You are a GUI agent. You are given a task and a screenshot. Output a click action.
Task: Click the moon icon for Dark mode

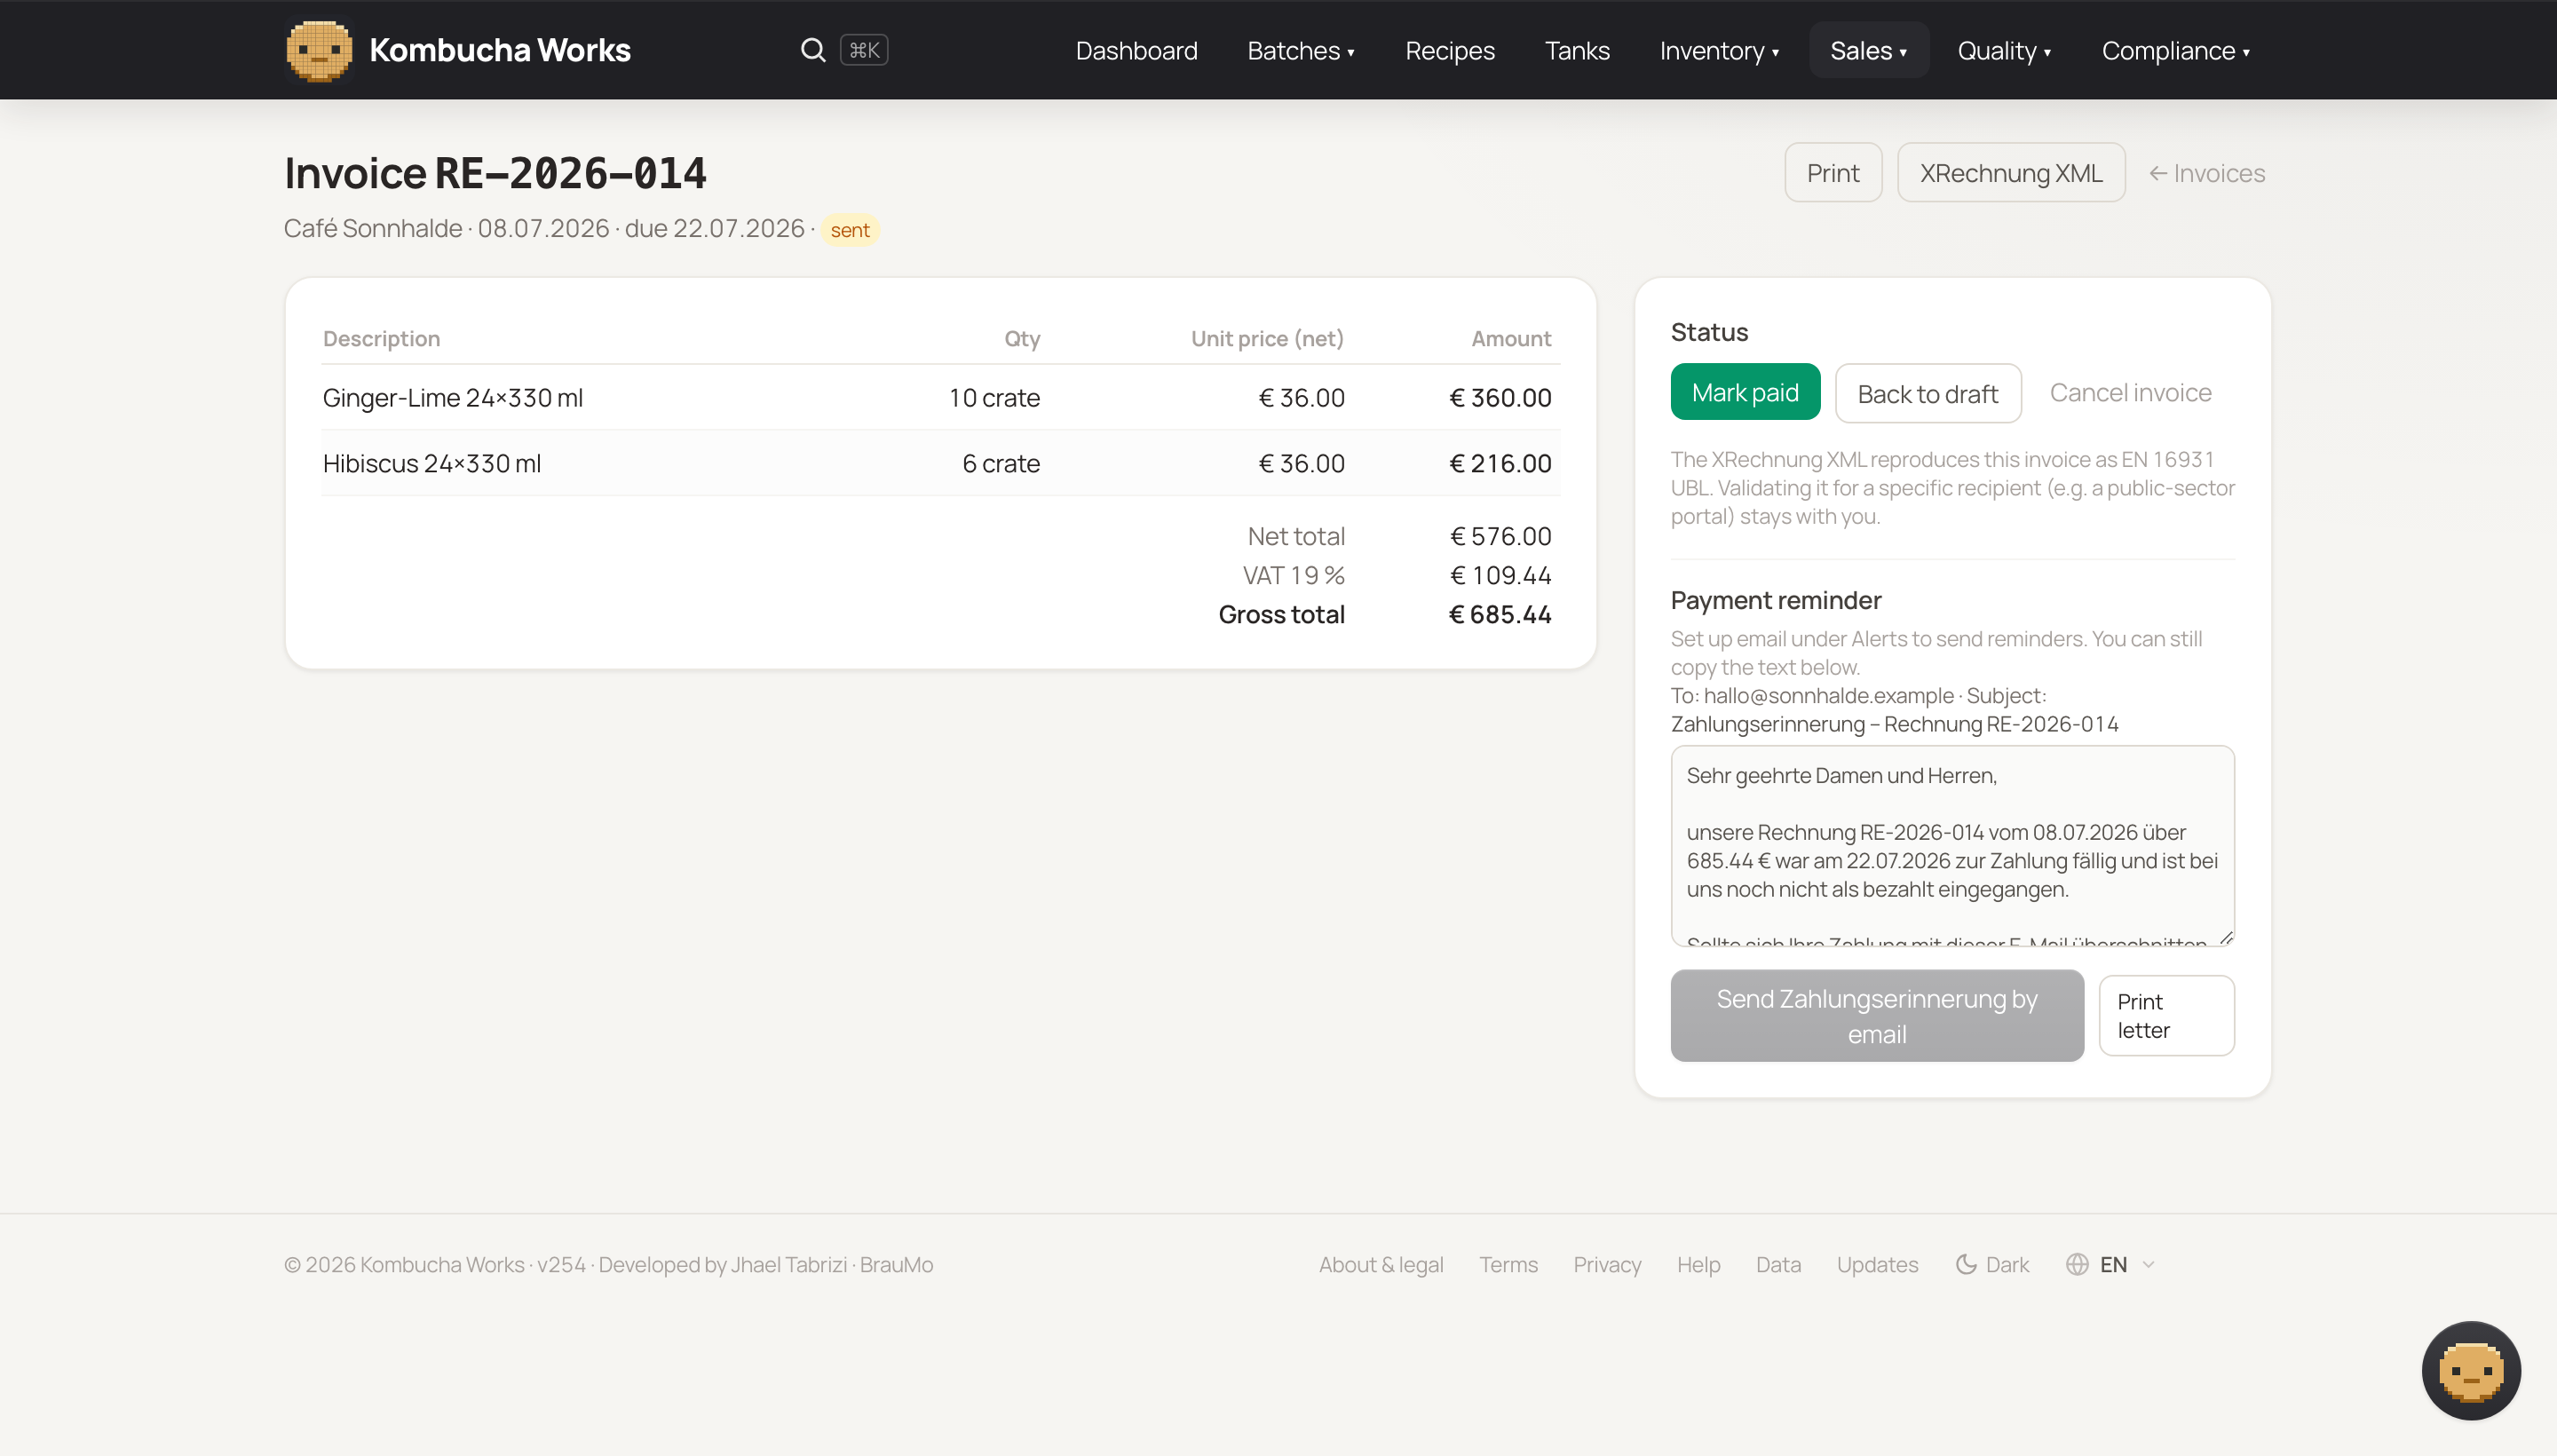pos(1965,1264)
